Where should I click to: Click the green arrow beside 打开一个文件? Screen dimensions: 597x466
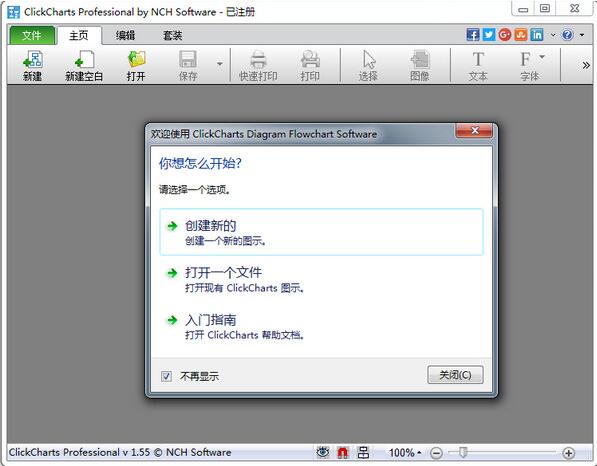point(172,273)
